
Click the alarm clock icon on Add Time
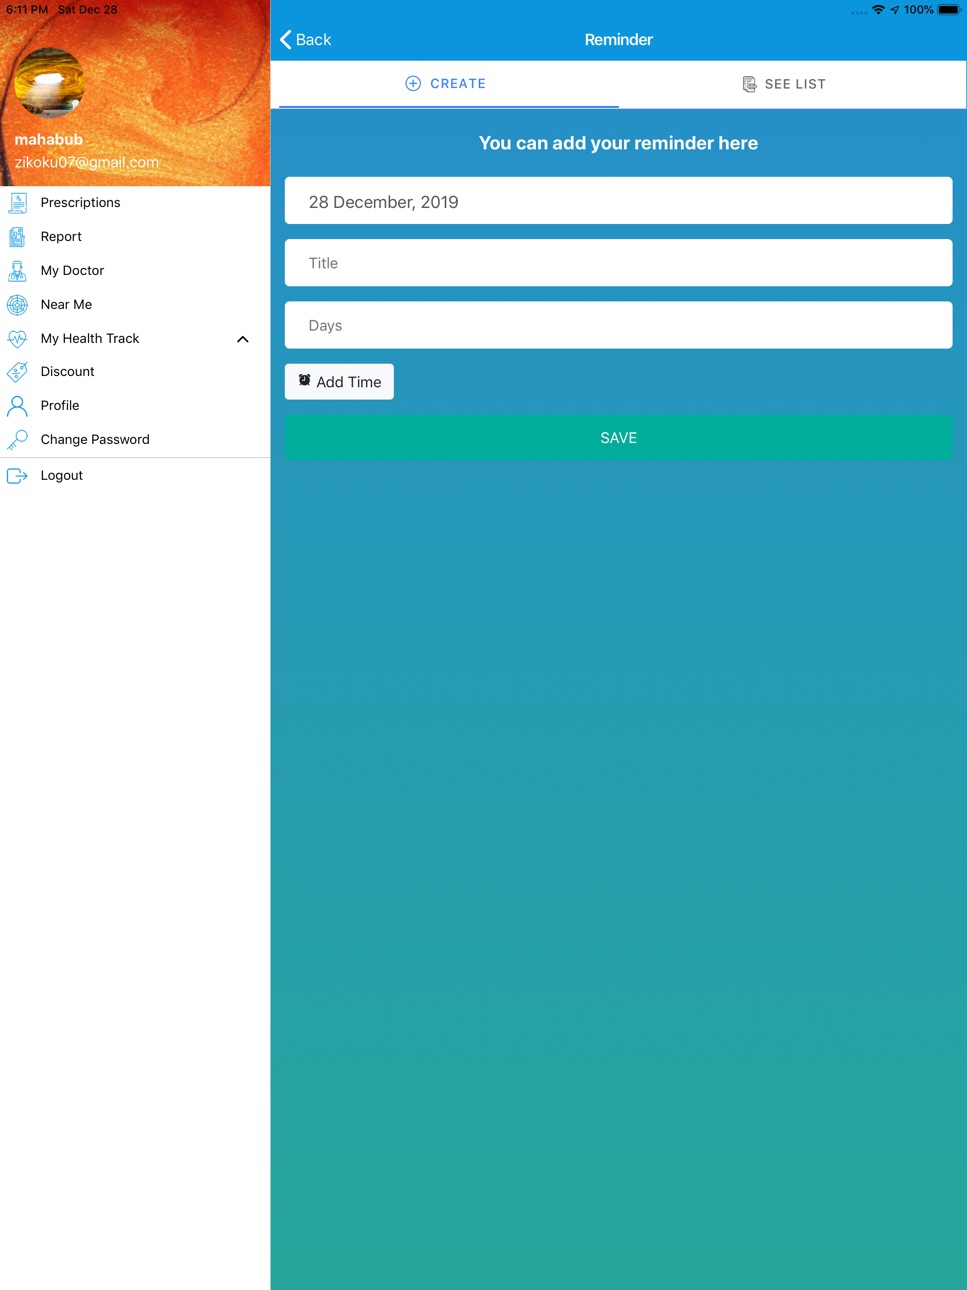pyautogui.click(x=305, y=380)
